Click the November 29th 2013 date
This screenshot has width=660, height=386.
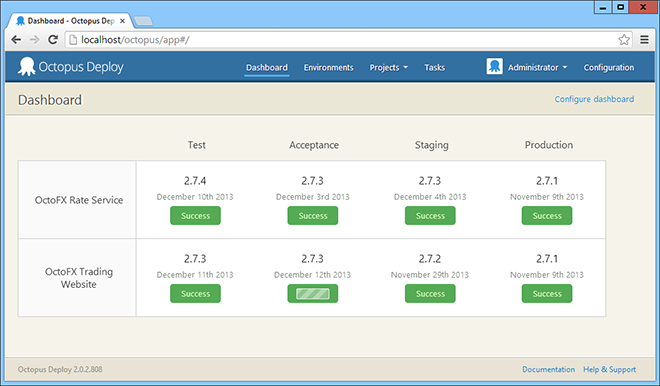tap(430, 274)
